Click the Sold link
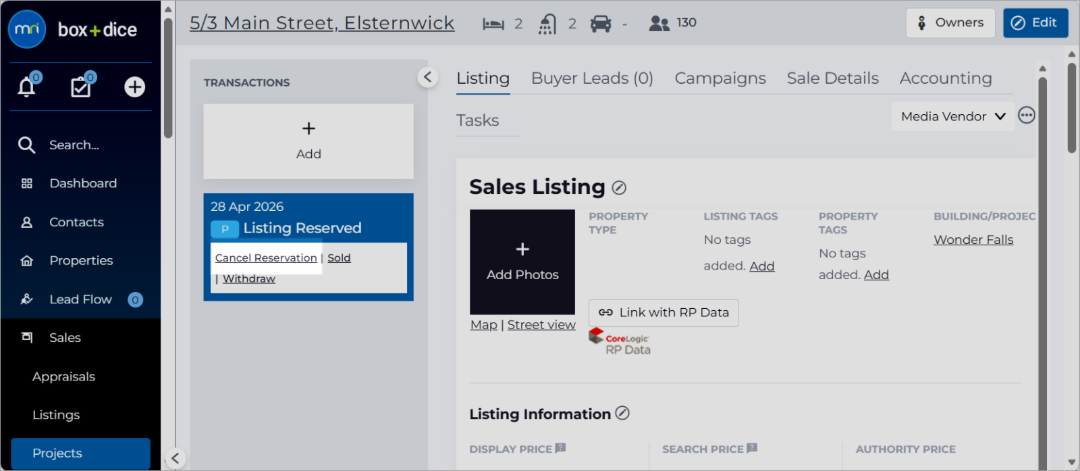1080x471 pixels. click(339, 258)
